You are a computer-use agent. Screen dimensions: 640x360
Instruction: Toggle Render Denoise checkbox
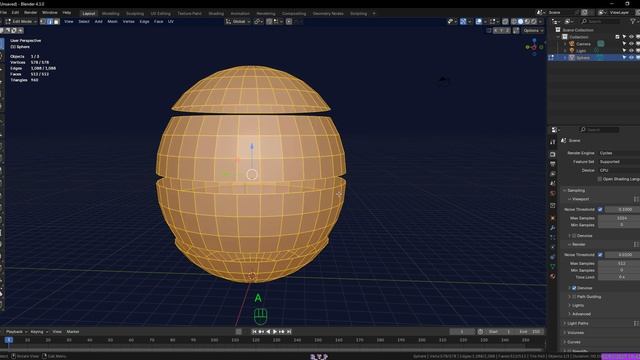[x=574, y=288]
